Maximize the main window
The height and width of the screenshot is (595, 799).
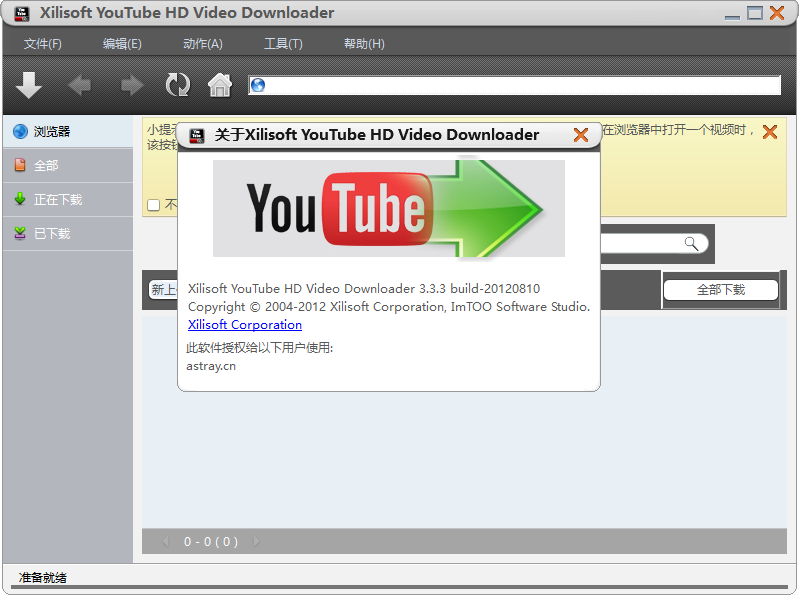(x=755, y=13)
